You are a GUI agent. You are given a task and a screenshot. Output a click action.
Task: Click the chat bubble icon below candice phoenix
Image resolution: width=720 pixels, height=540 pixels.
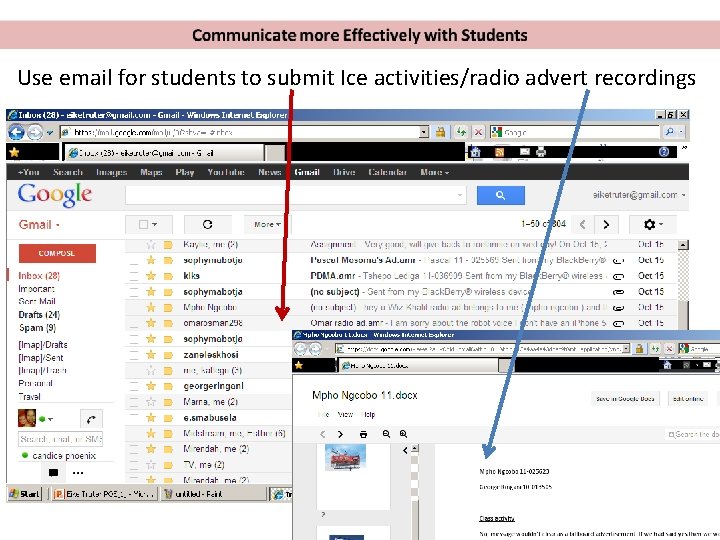point(53,472)
